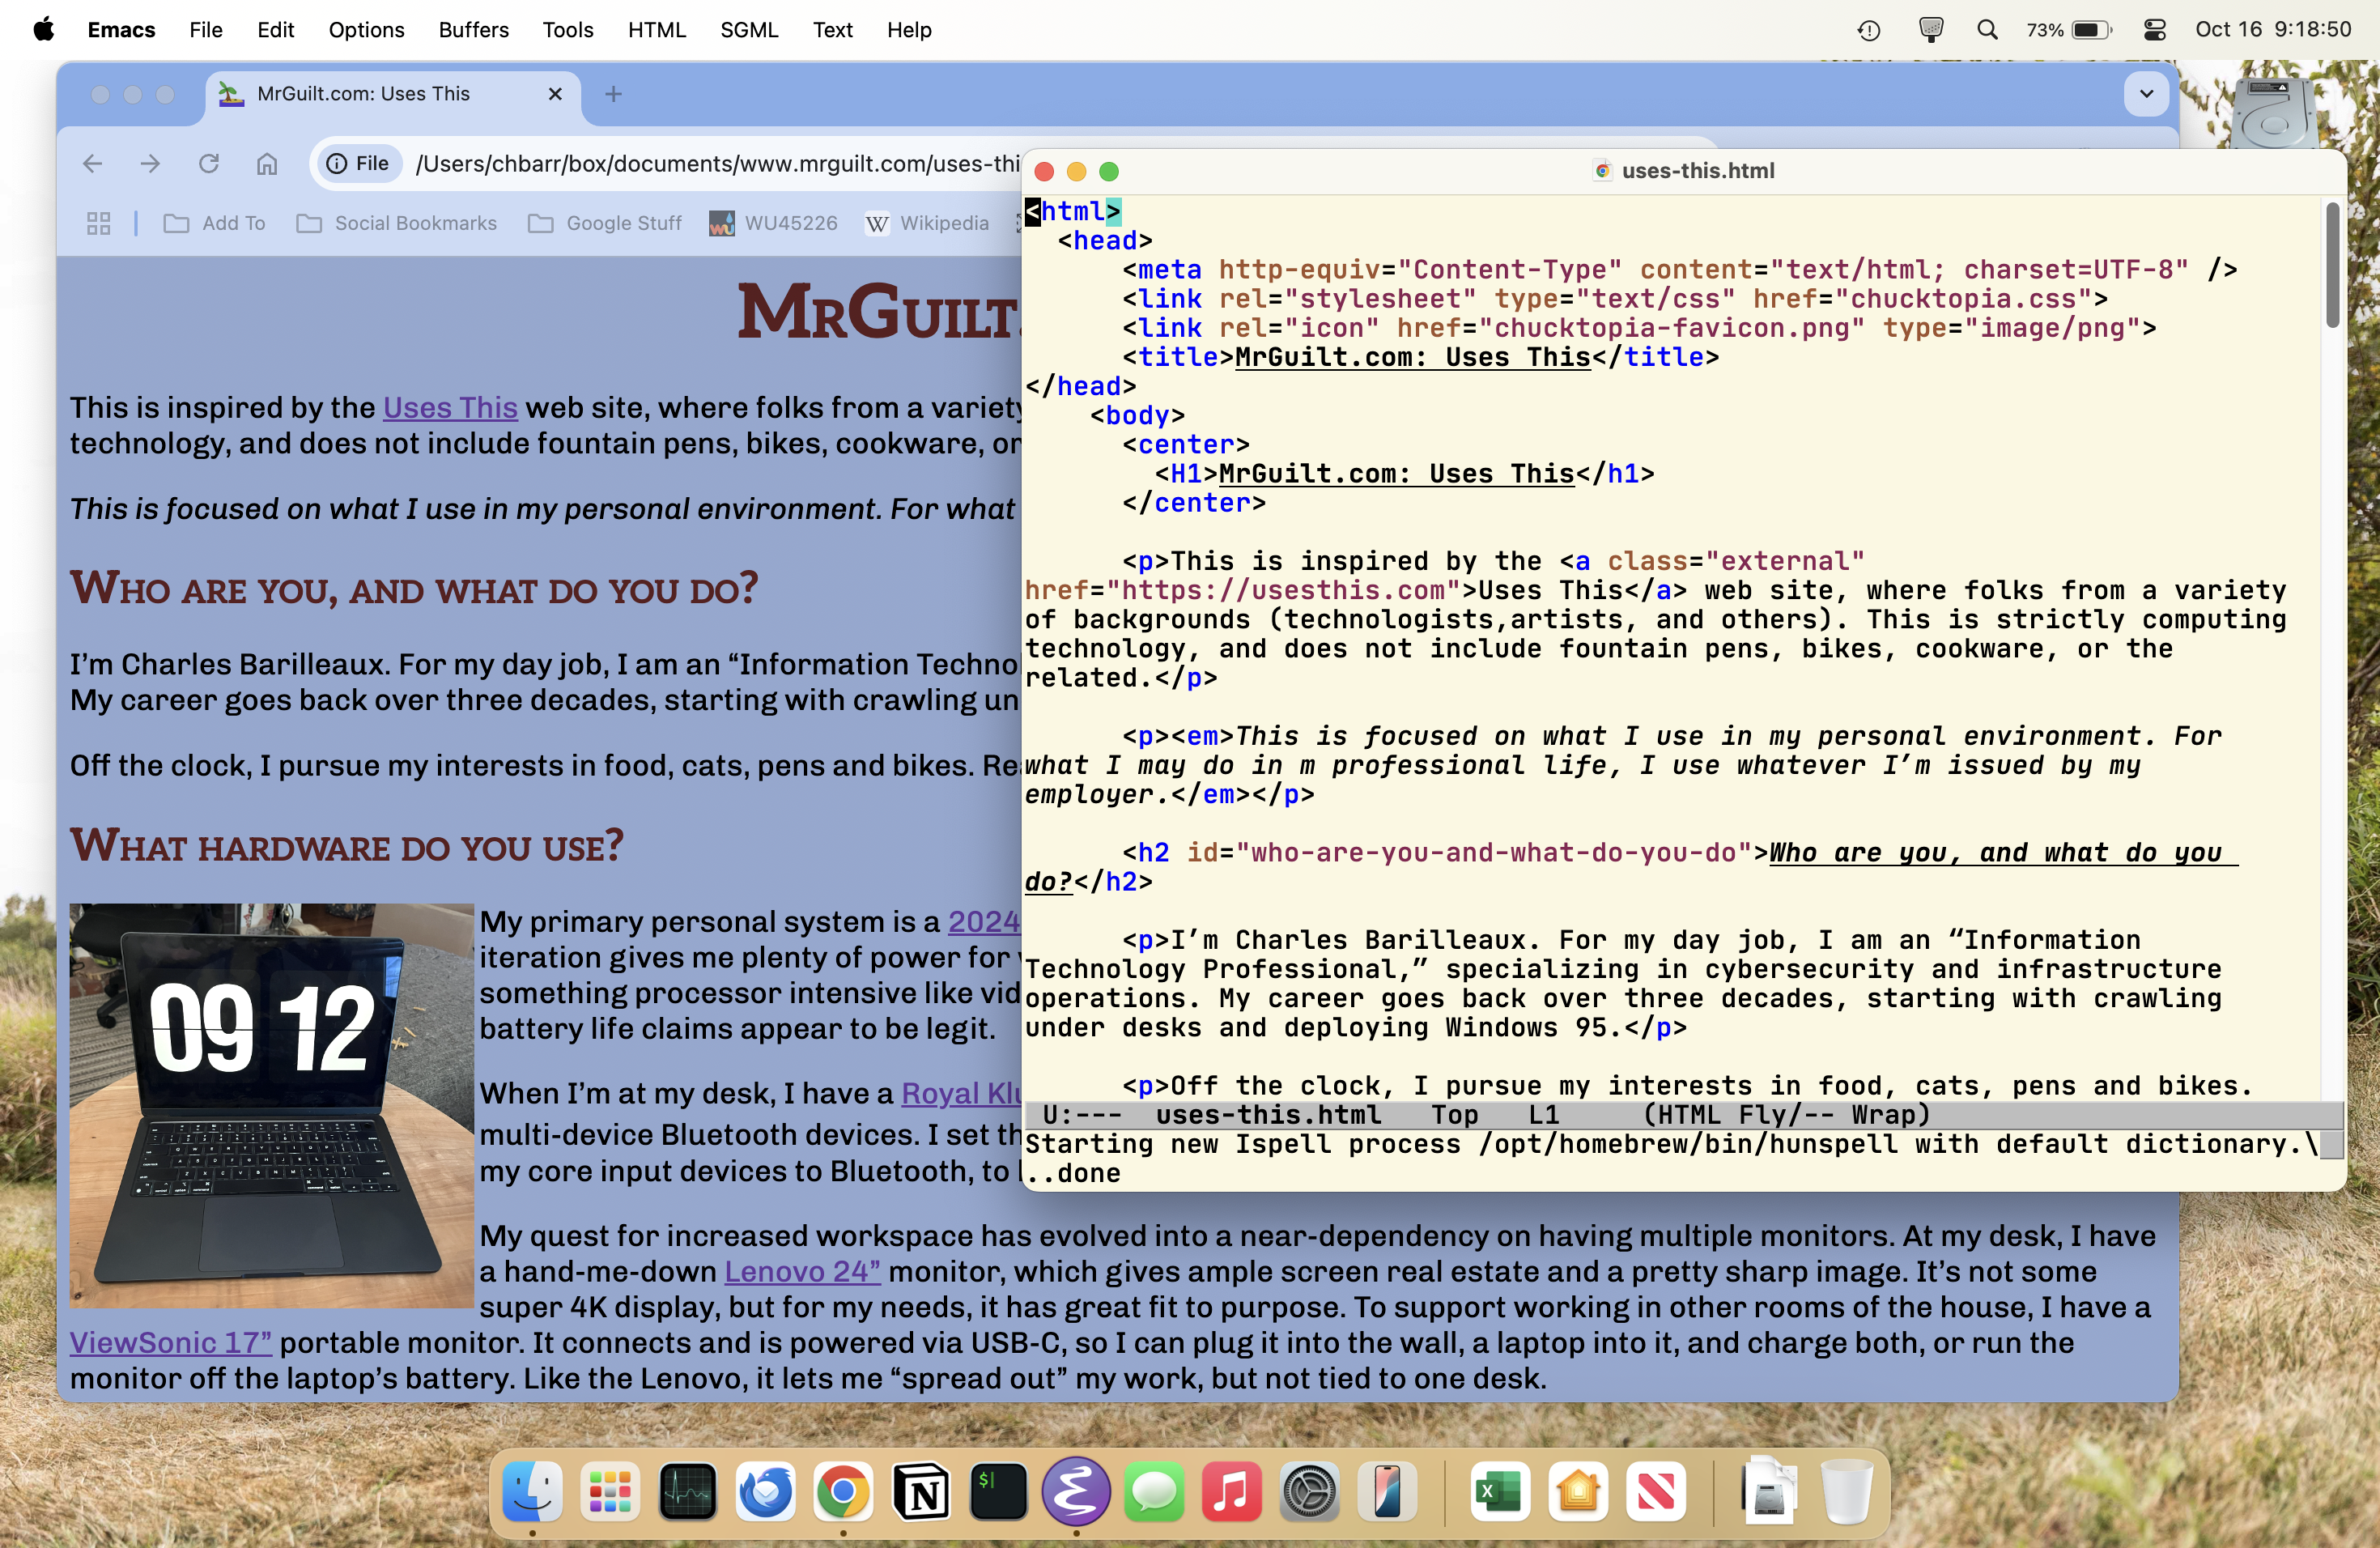Open Activity Monitor in the dock
2380x1548 pixels.
[x=688, y=1493]
